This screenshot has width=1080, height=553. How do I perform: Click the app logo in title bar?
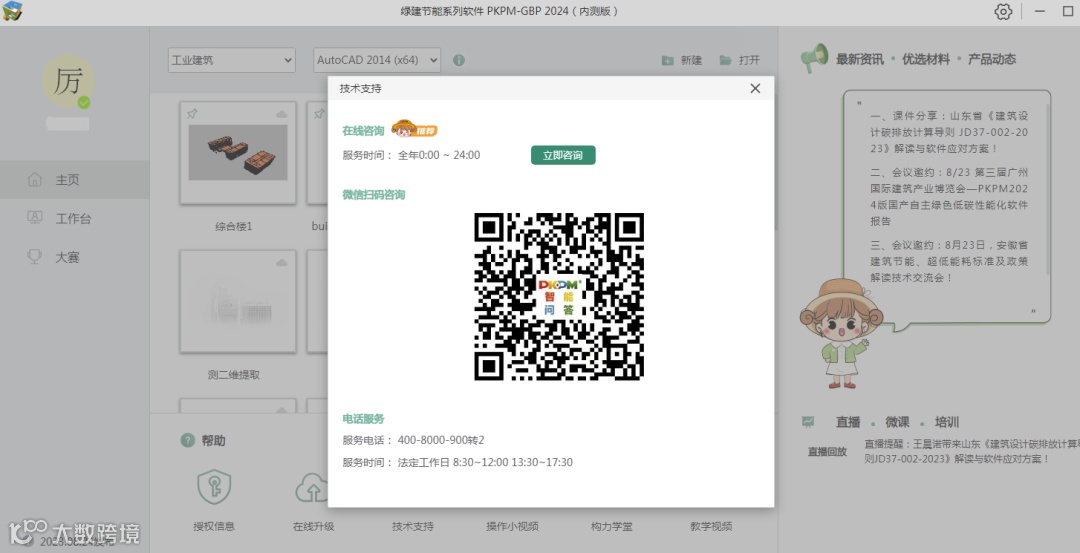(x=12, y=11)
